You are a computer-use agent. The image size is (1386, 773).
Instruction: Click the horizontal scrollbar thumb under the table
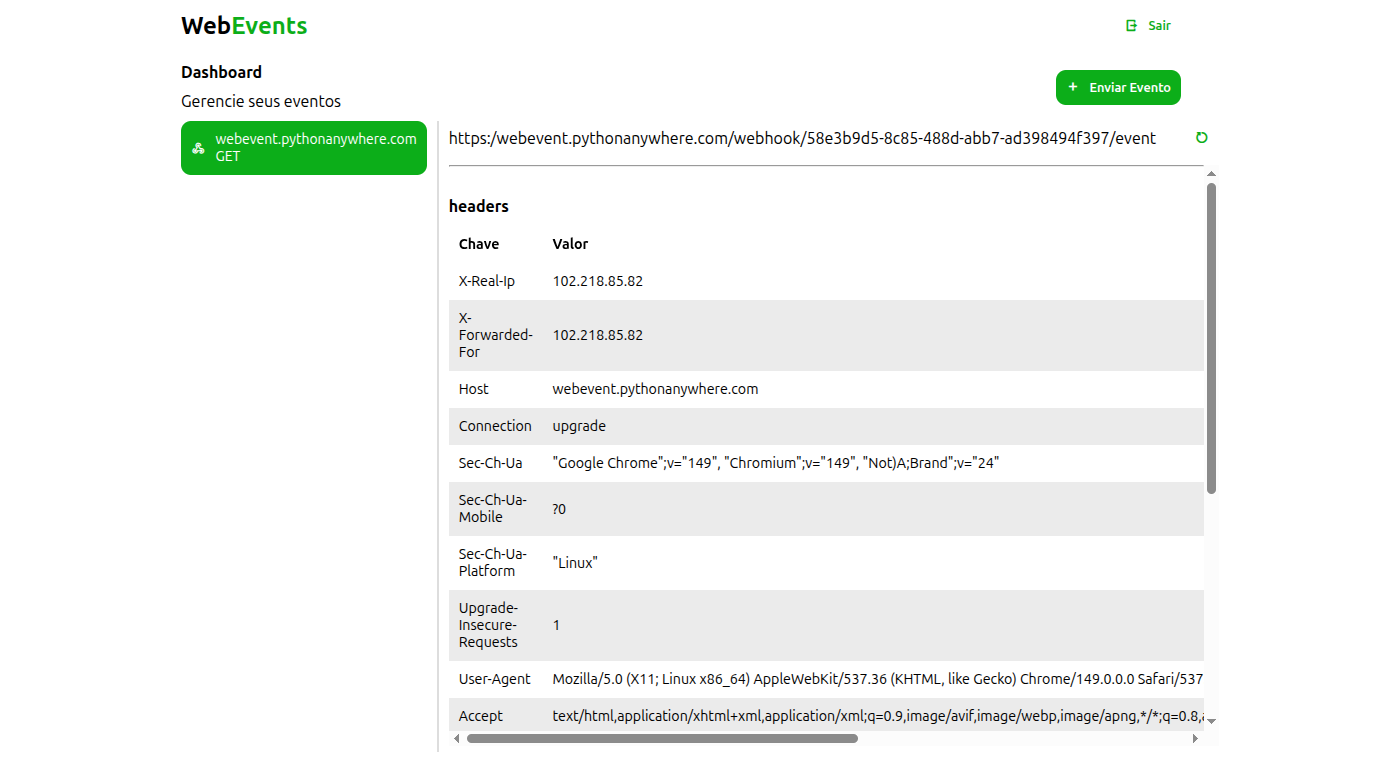[662, 739]
